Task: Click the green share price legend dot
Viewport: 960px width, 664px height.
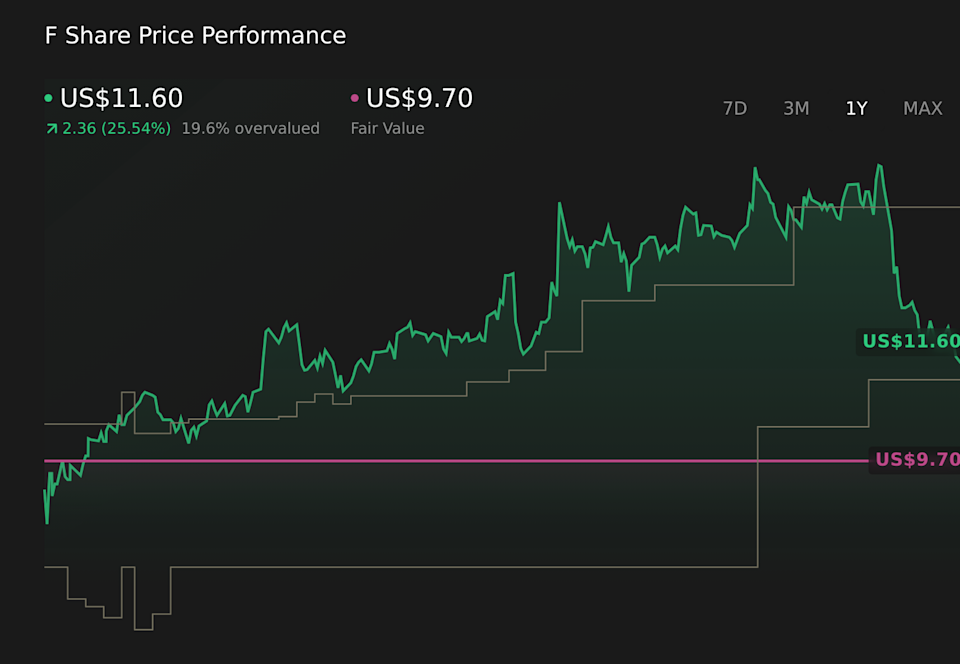Action: pyautogui.click(x=47, y=98)
